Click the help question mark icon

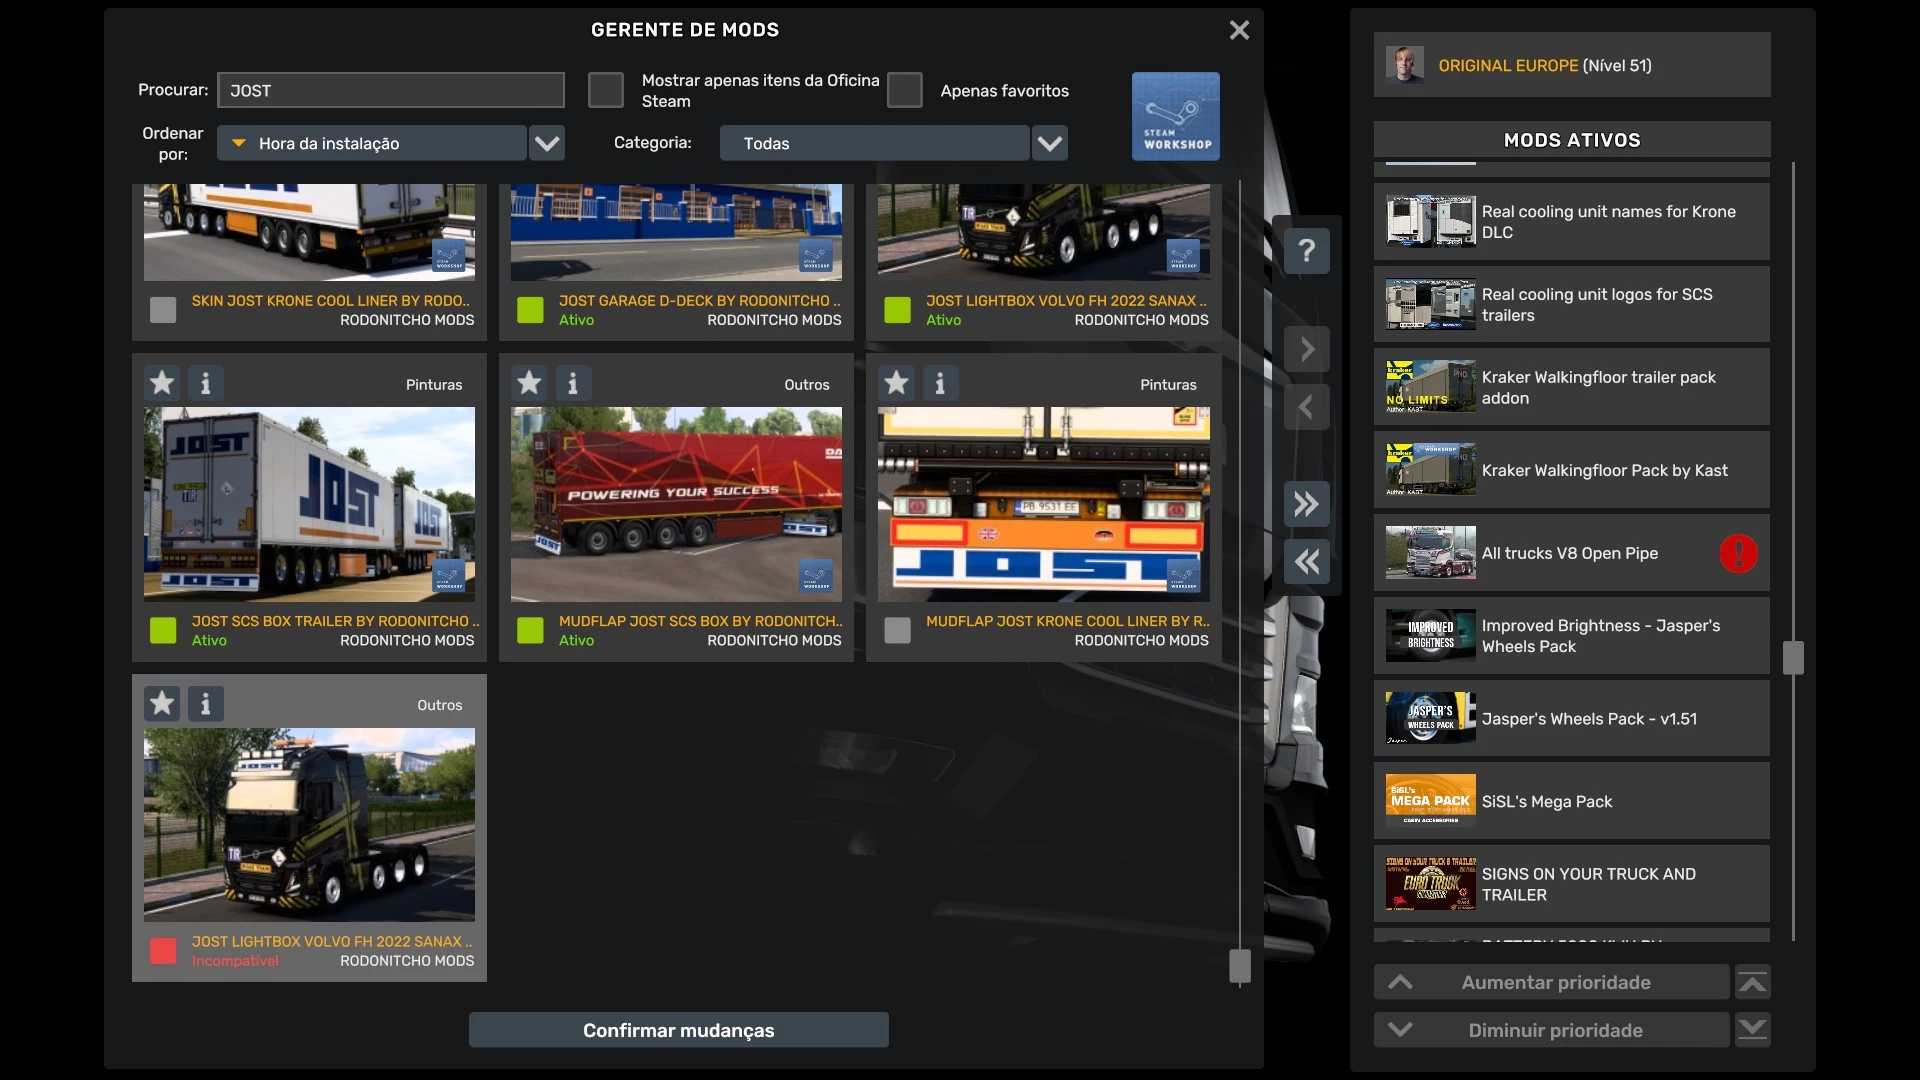(x=1306, y=251)
